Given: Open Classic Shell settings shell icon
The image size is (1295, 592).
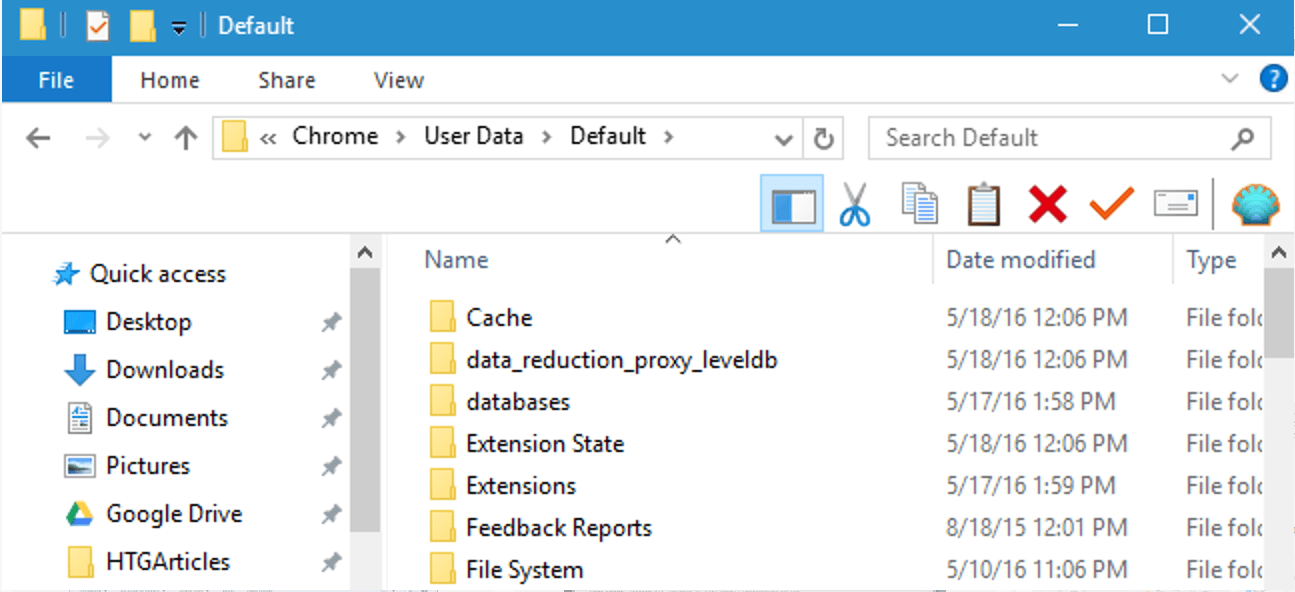Looking at the screenshot, I should point(1250,205).
